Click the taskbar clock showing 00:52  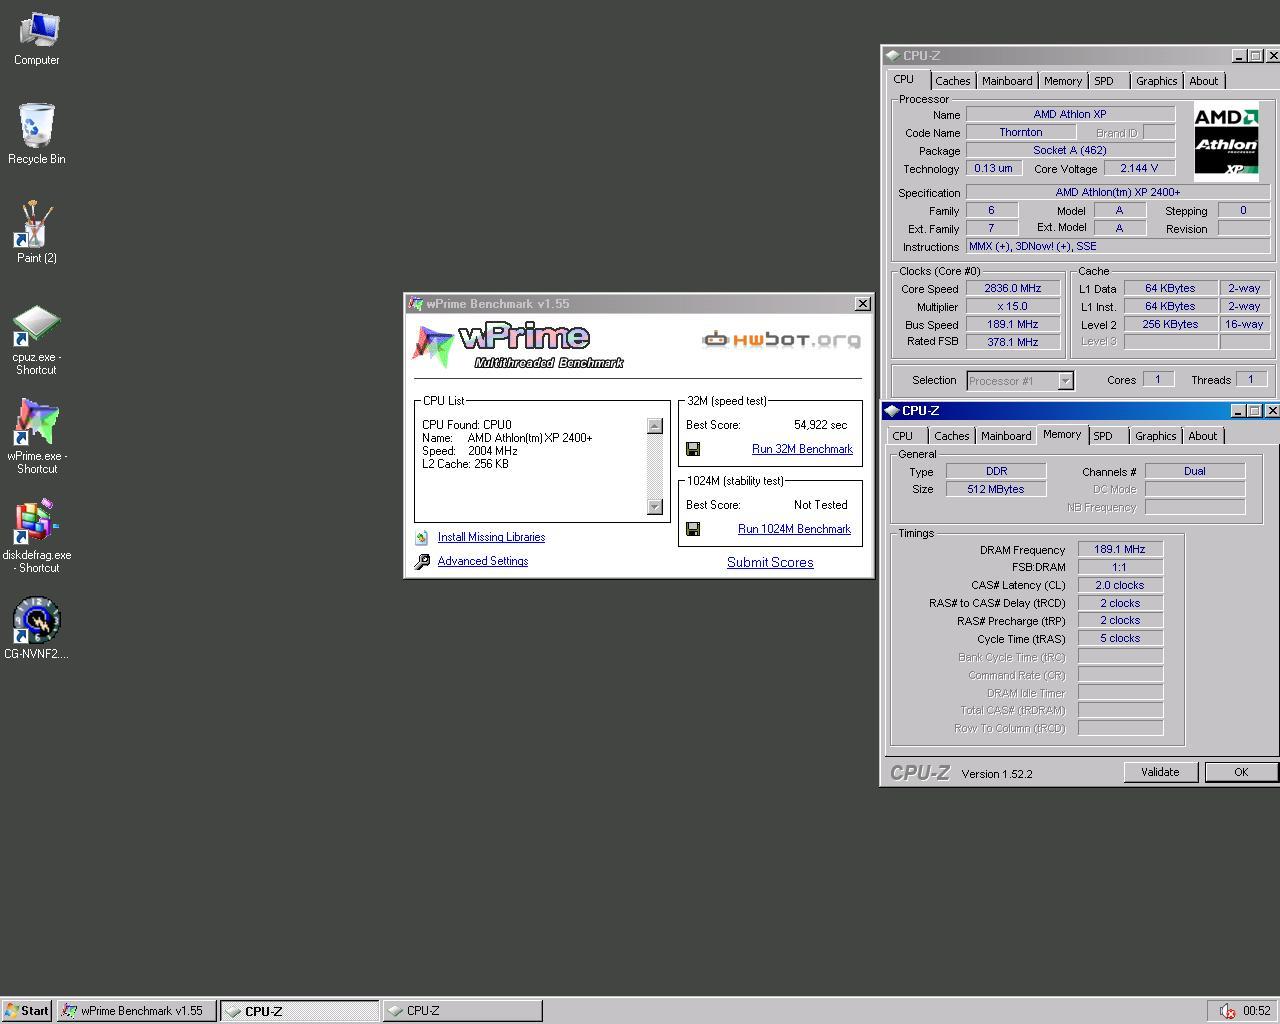tap(1256, 1011)
